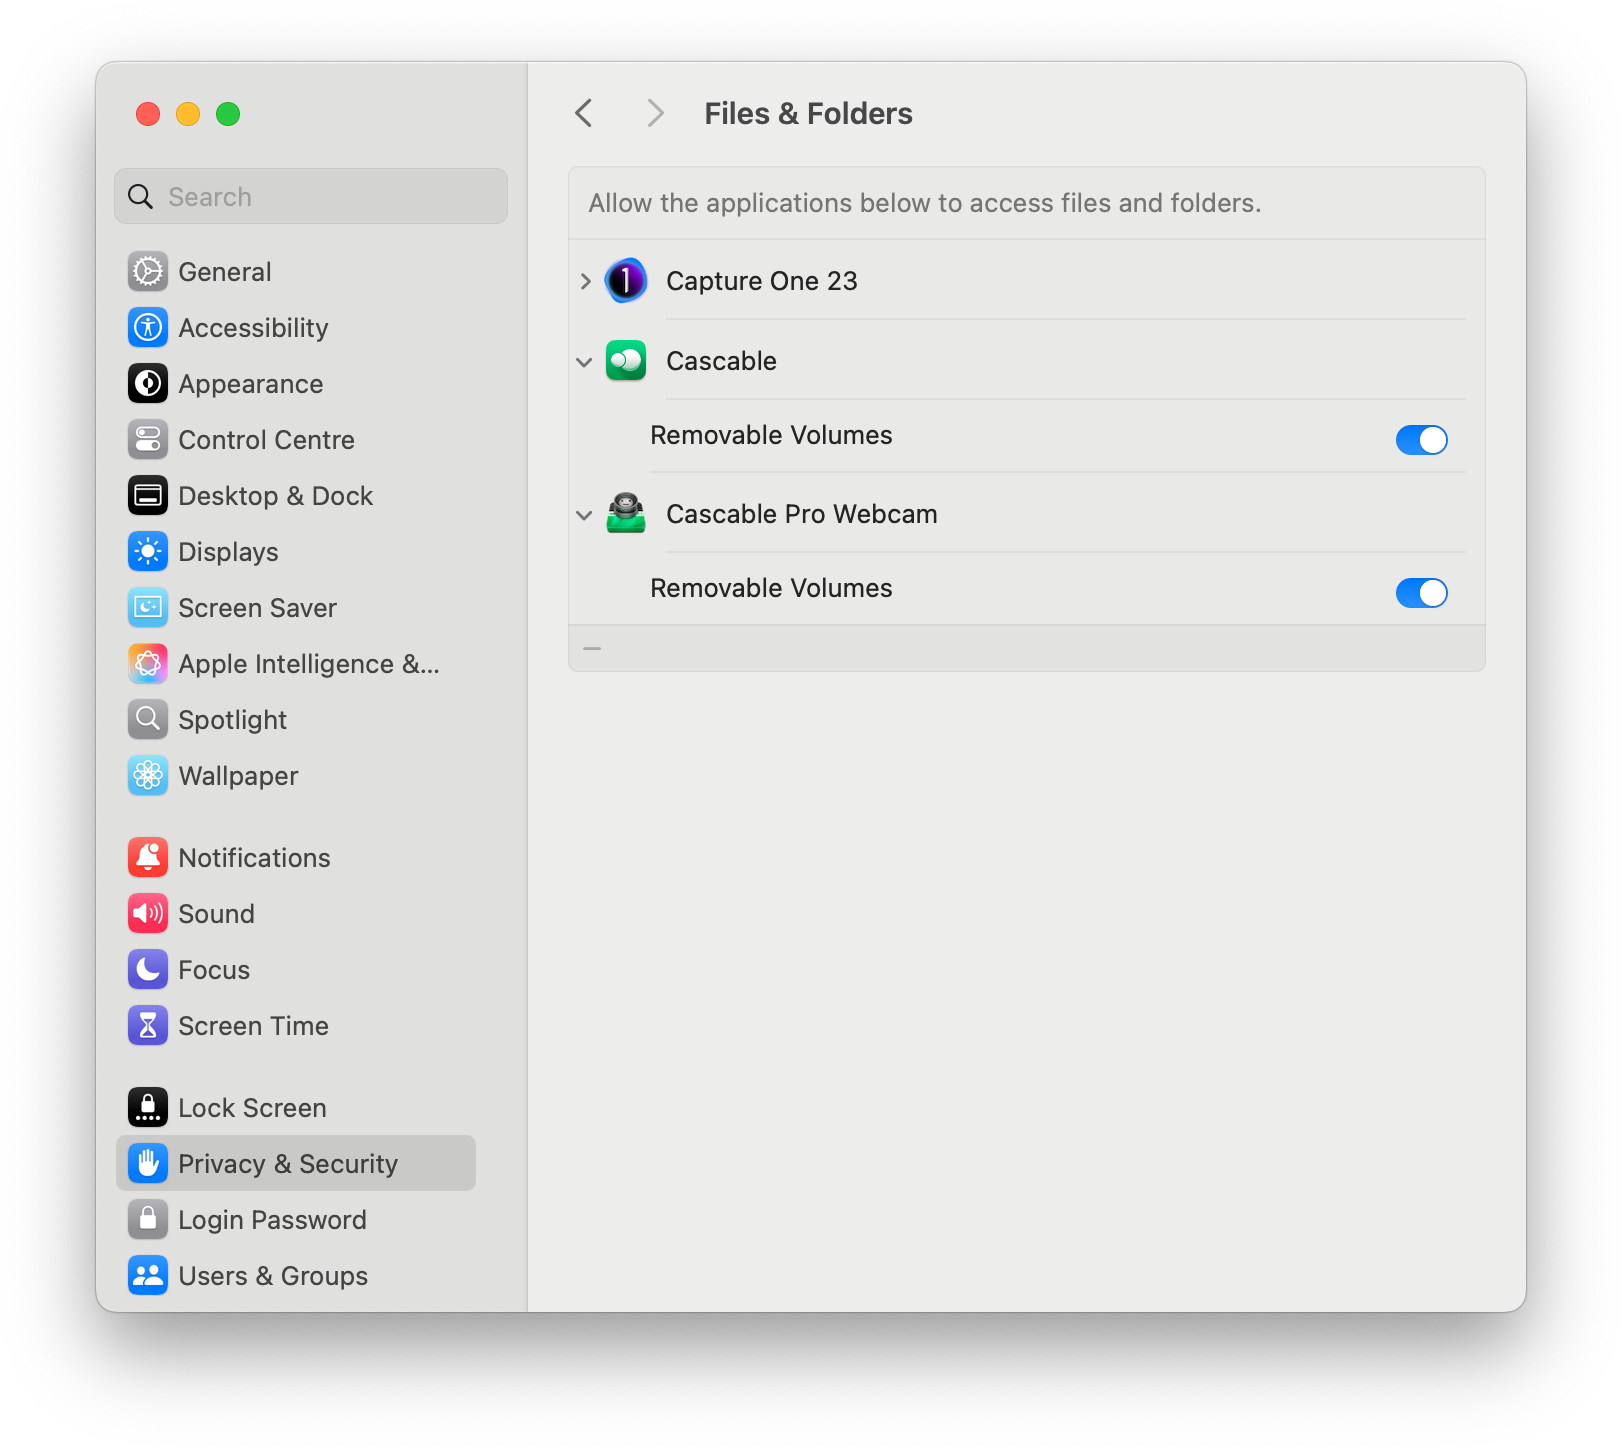Click the Wallpaper flower icon
The width and height of the screenshot is (1622, 1446).
pos(148,776)
